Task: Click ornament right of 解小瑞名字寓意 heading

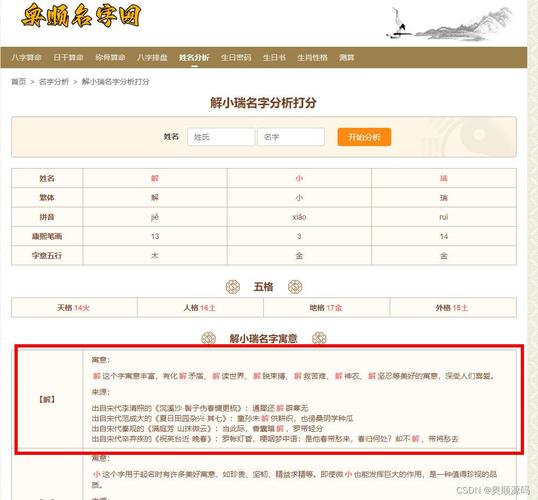Action: point(319,338)
